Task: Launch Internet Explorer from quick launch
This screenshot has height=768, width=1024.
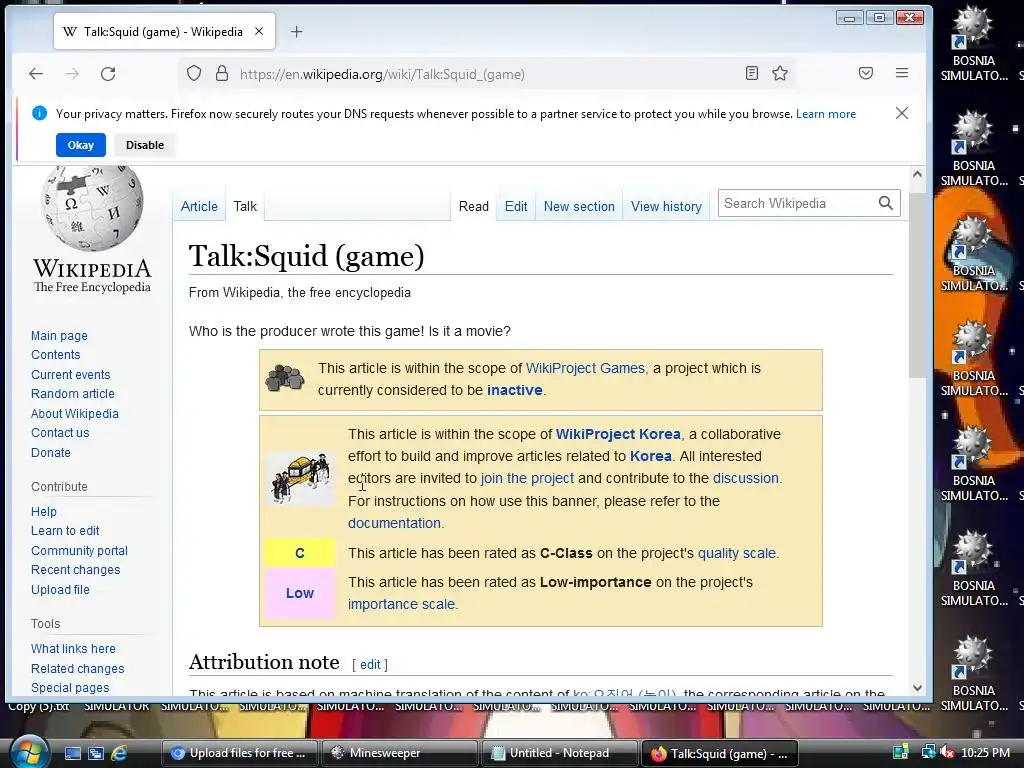Action: [120, 753]
